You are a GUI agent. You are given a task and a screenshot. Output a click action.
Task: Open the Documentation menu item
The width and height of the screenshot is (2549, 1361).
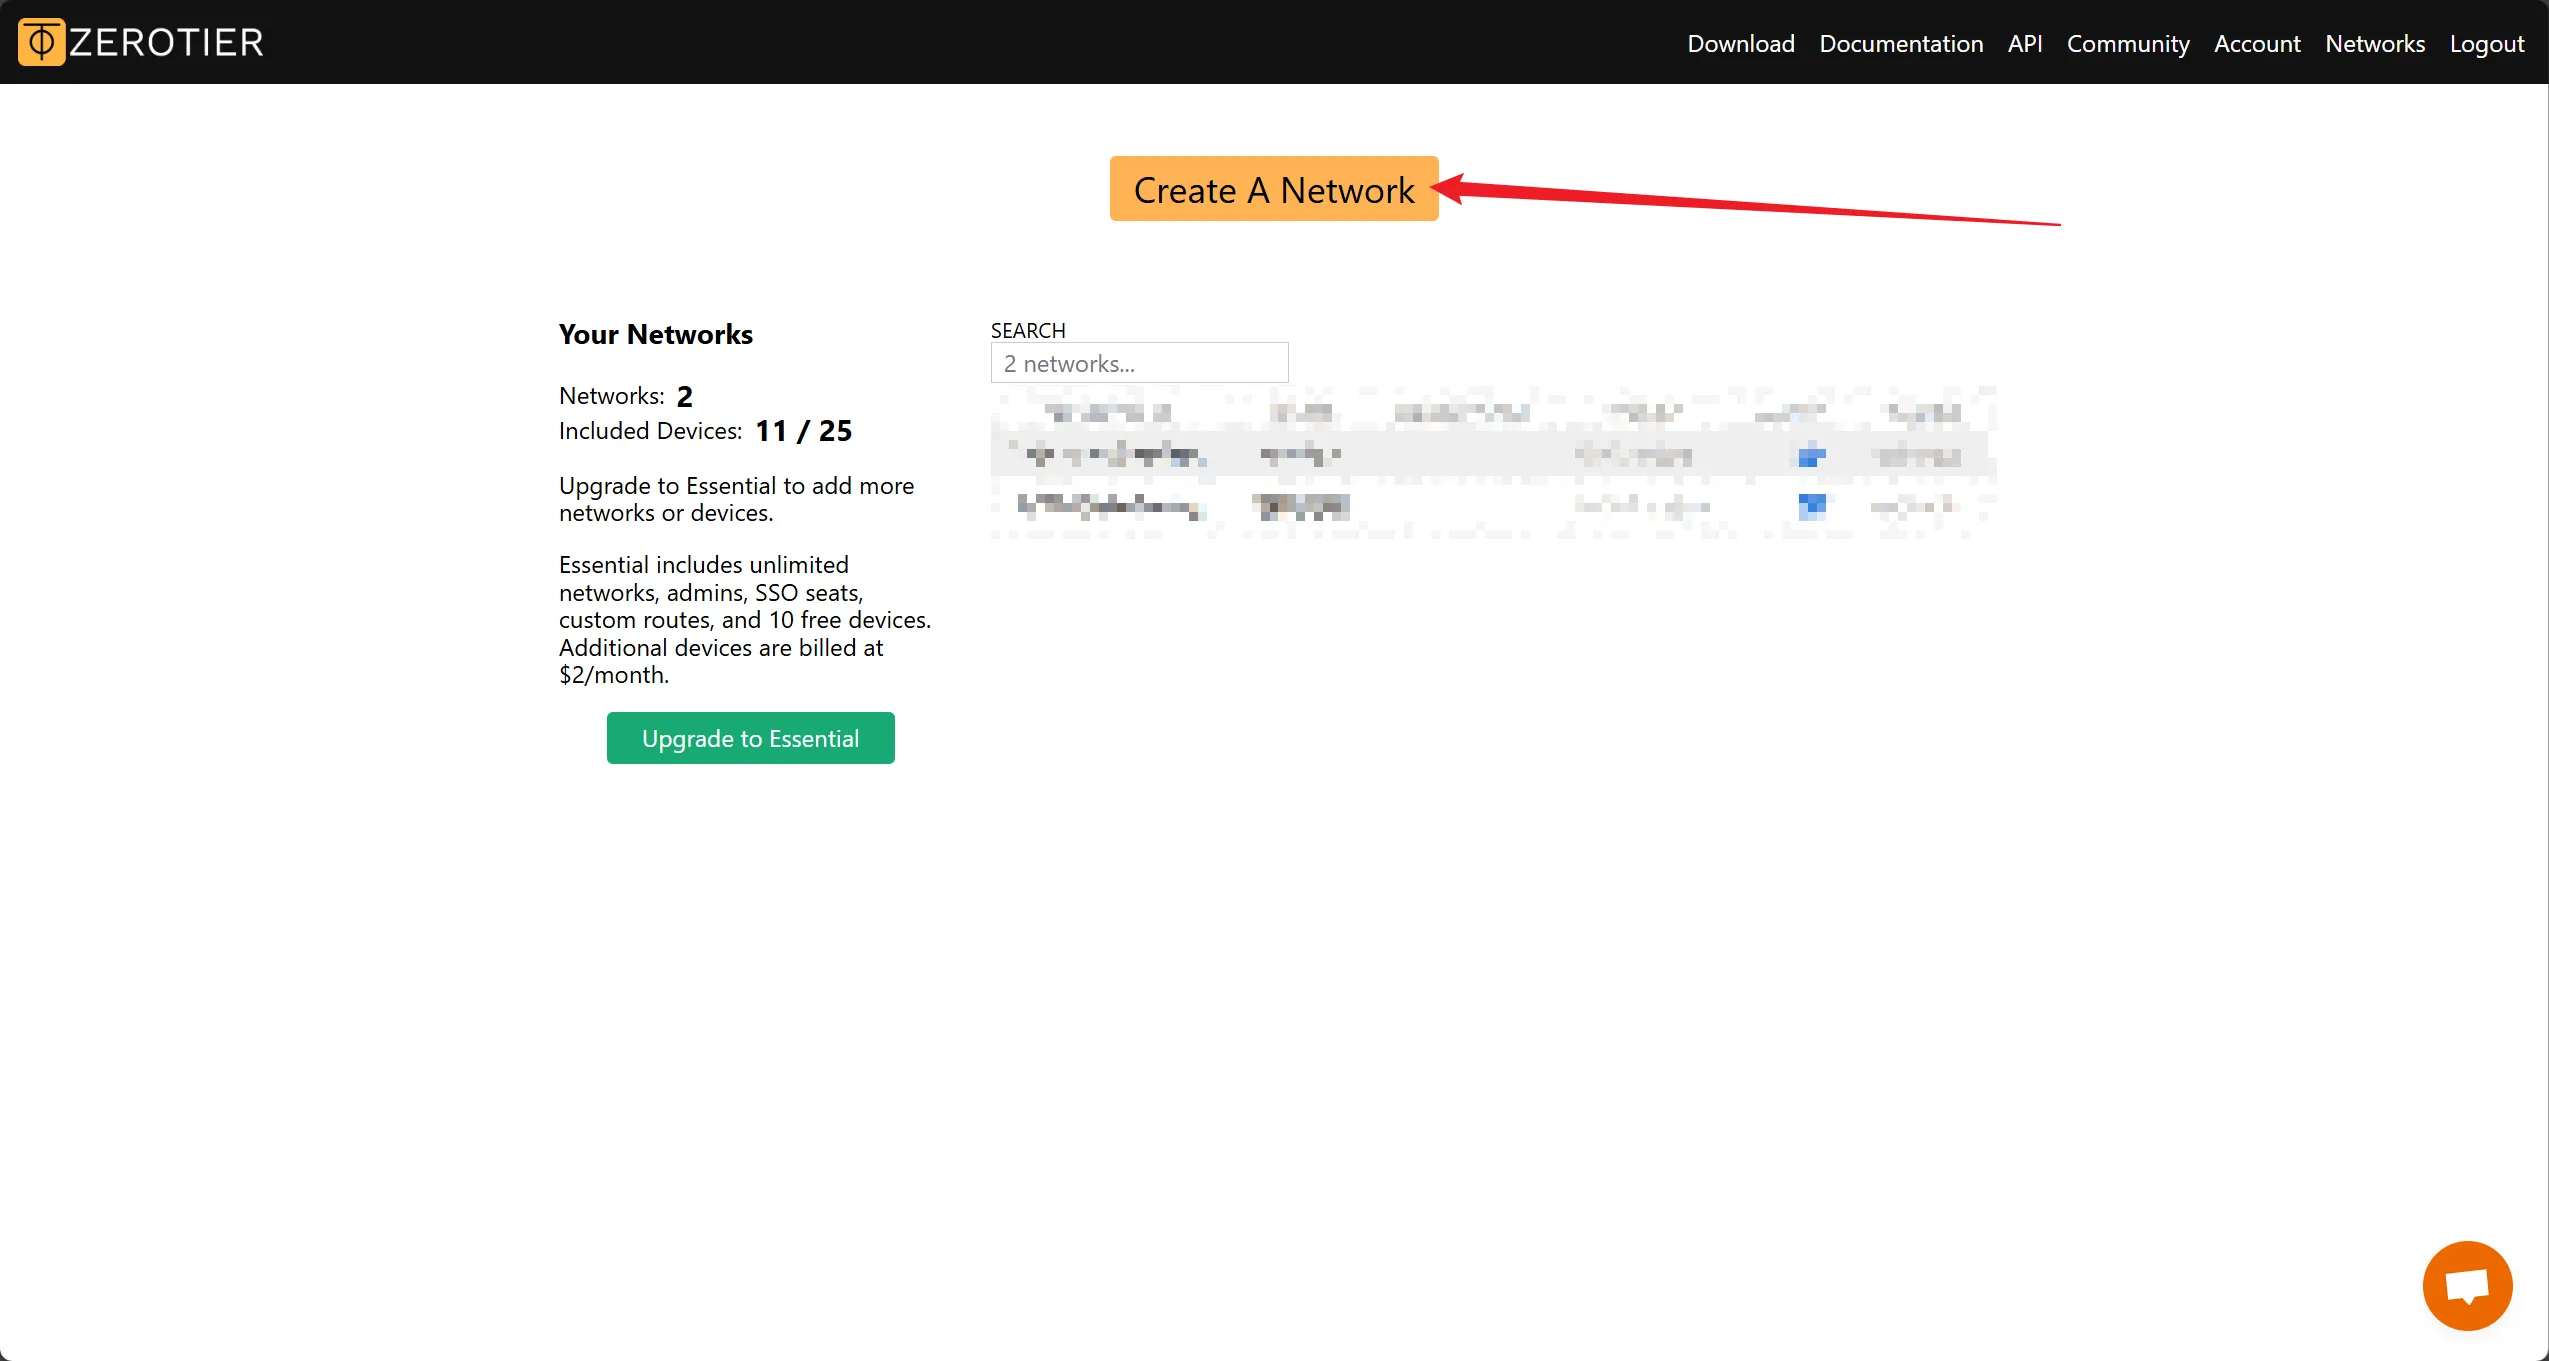coord(1900,44)
